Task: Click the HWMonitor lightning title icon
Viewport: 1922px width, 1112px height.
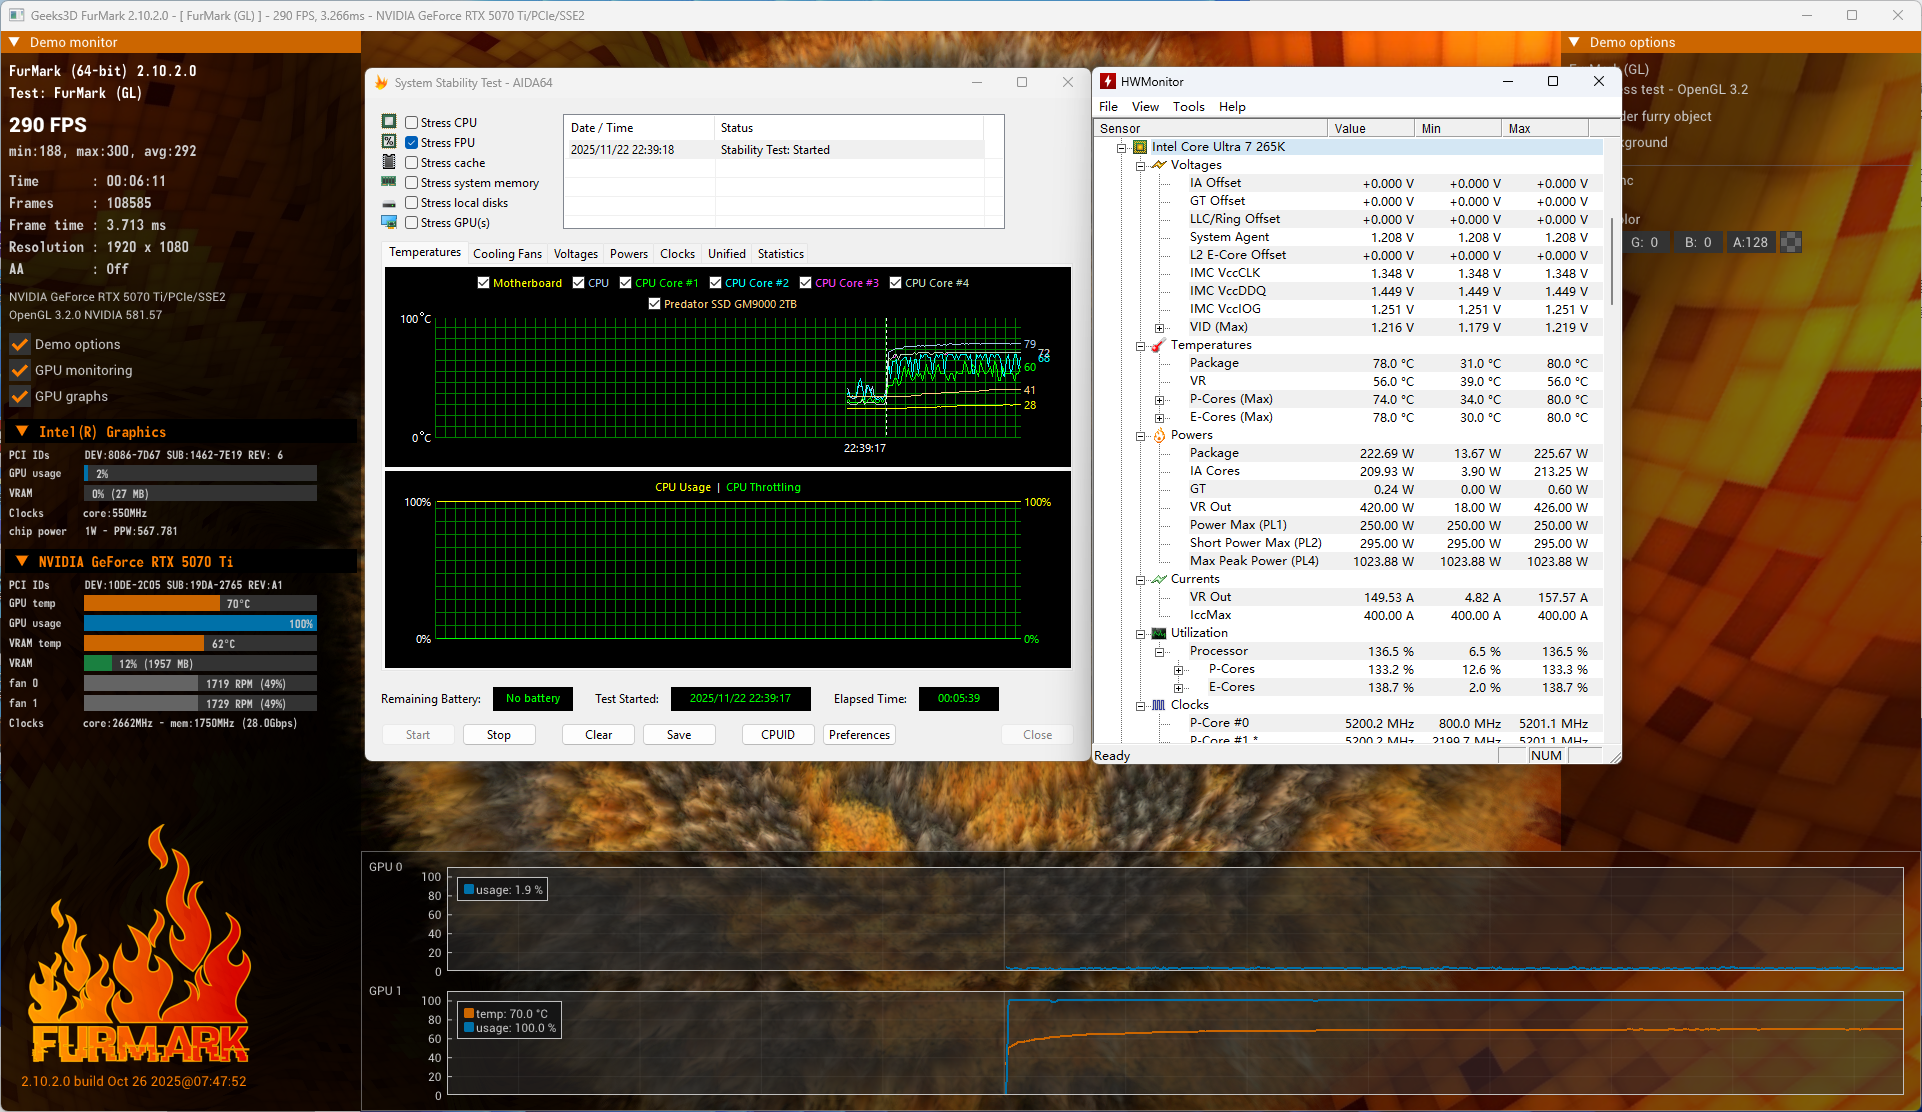Action: (x=1108, y=82)
